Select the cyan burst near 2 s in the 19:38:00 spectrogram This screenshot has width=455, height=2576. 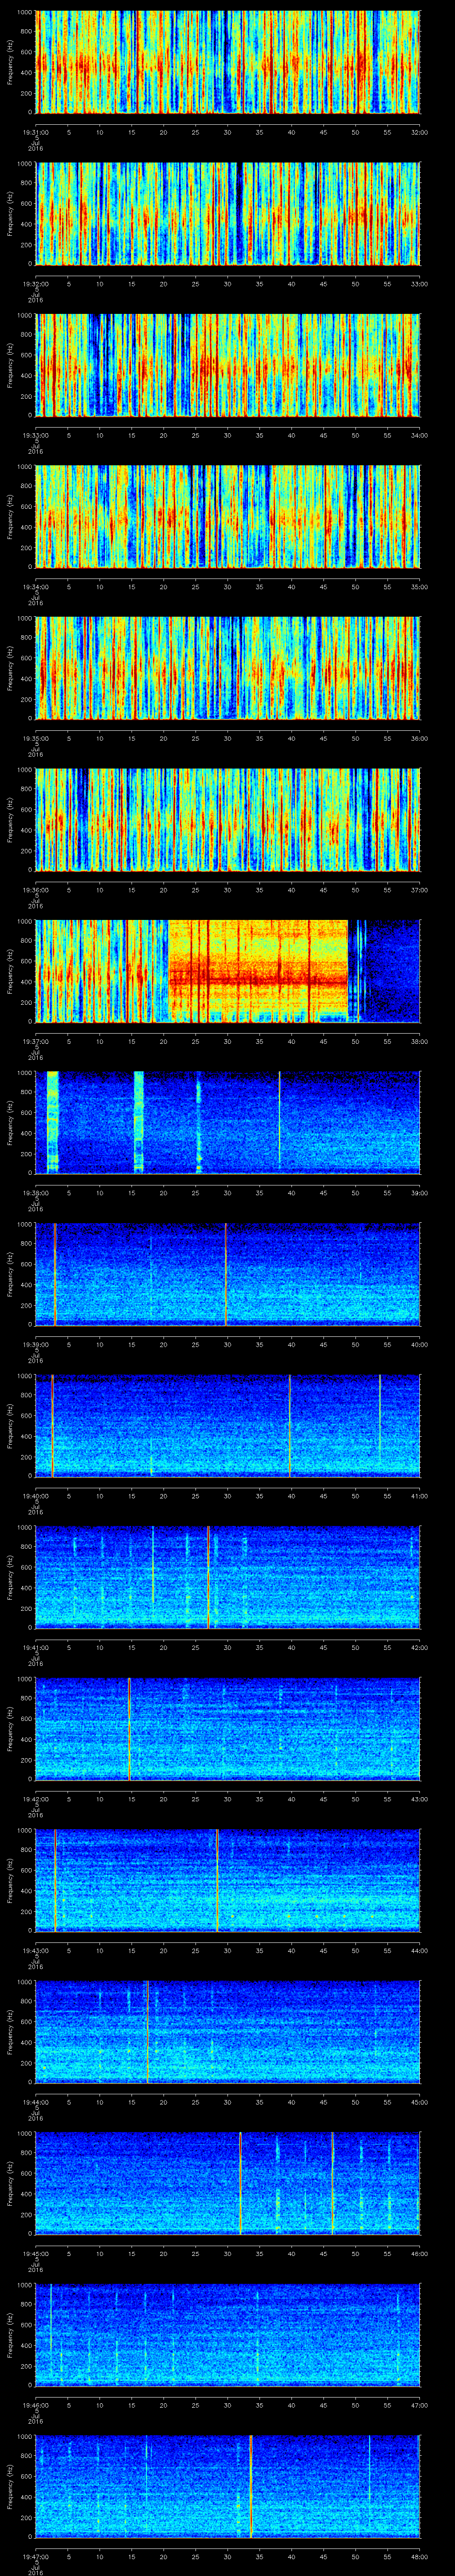coord(53,1123)
